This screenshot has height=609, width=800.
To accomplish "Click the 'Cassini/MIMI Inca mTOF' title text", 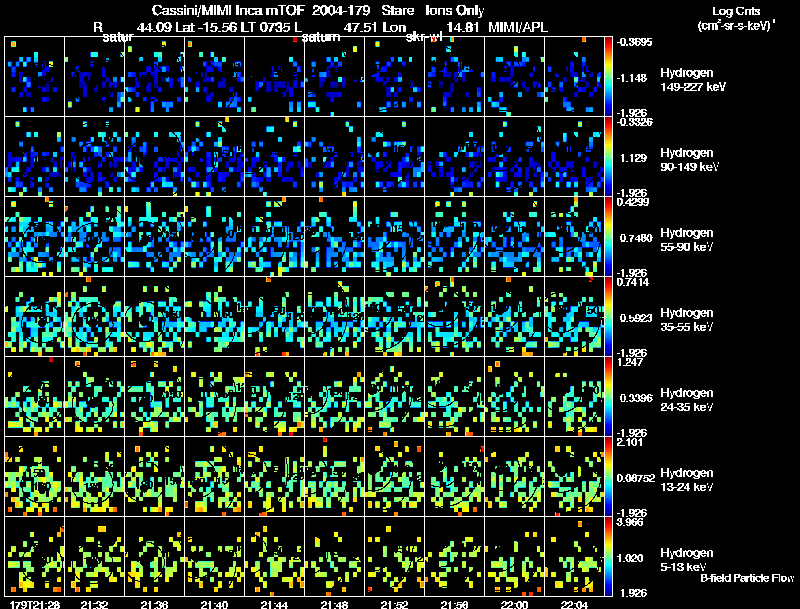I will coord(228,10).
